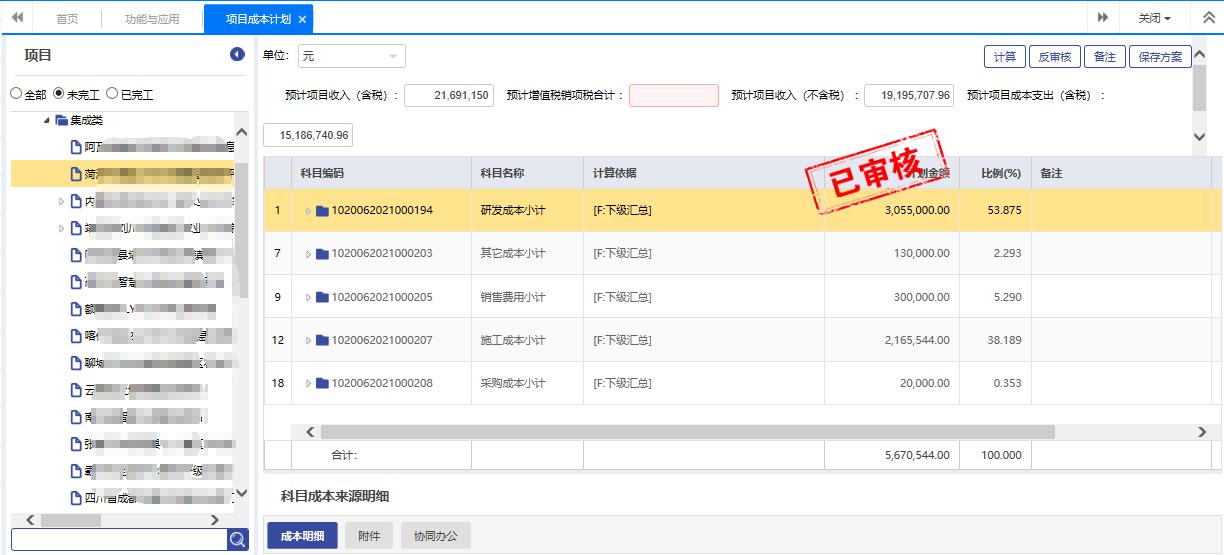The height and width of the screenshot is (555, 1224).
Task: Select the 已完工 radio button
Action: coord(112,94)
